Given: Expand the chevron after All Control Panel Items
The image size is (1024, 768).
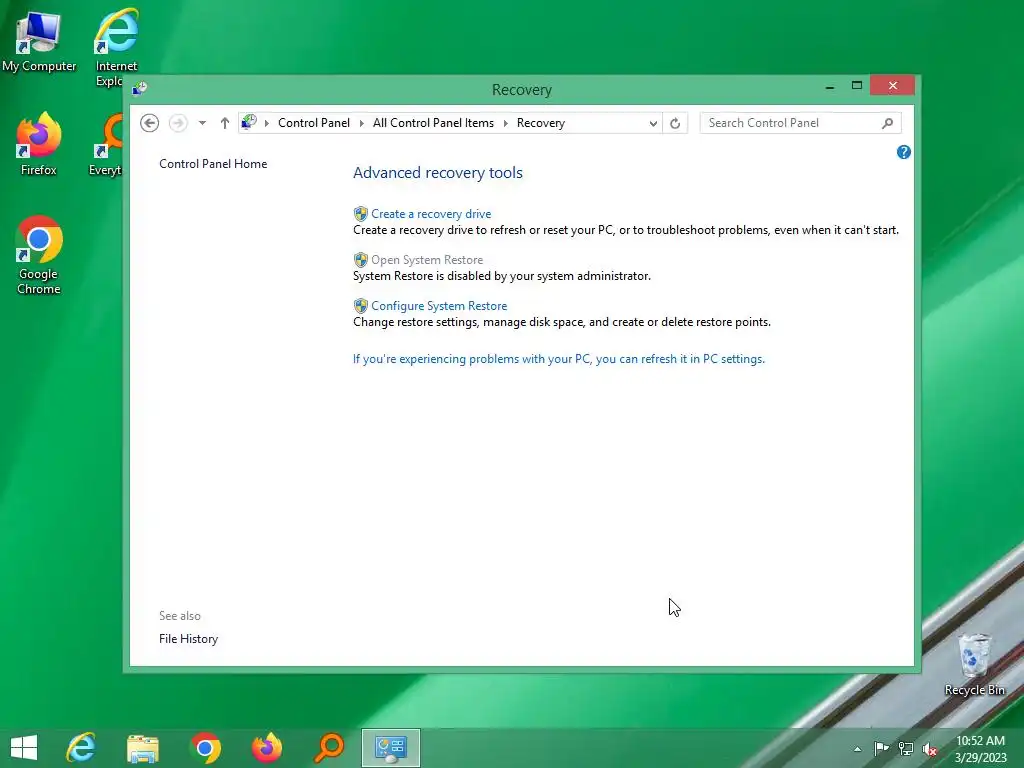Looking at the screenshot, I should 505,123.
